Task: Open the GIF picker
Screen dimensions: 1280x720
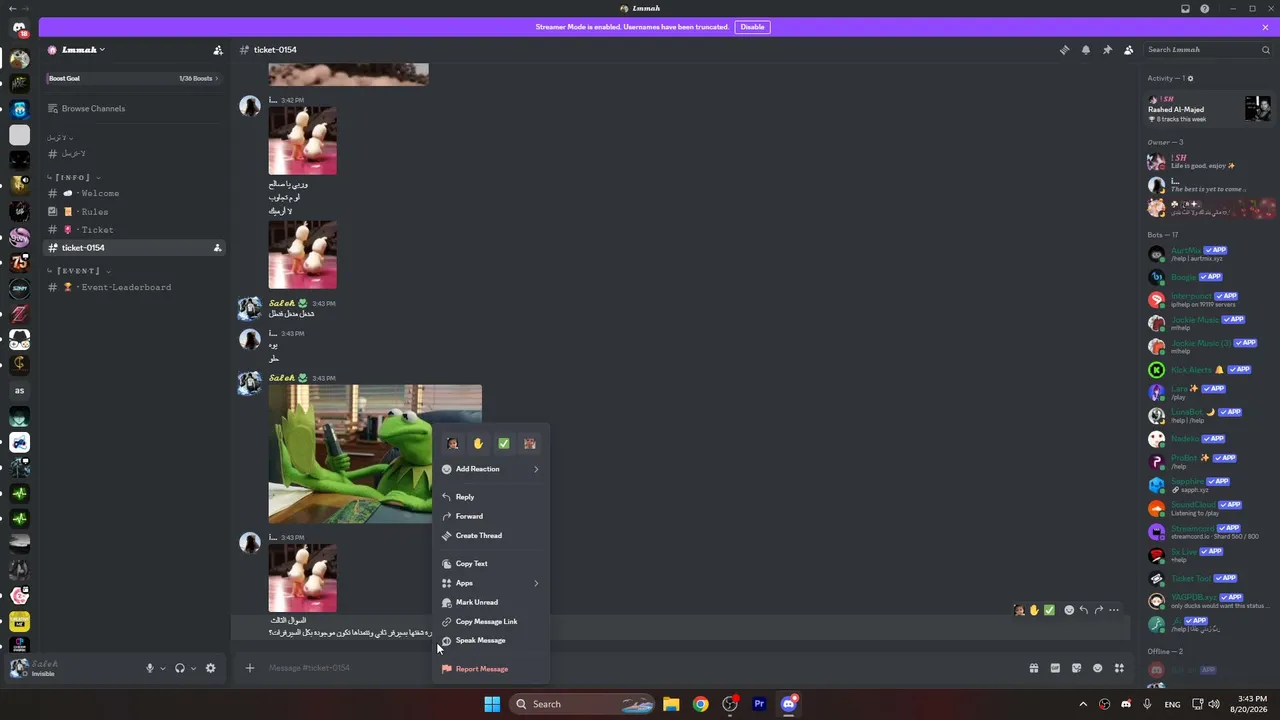Action: pos(1055,668)
